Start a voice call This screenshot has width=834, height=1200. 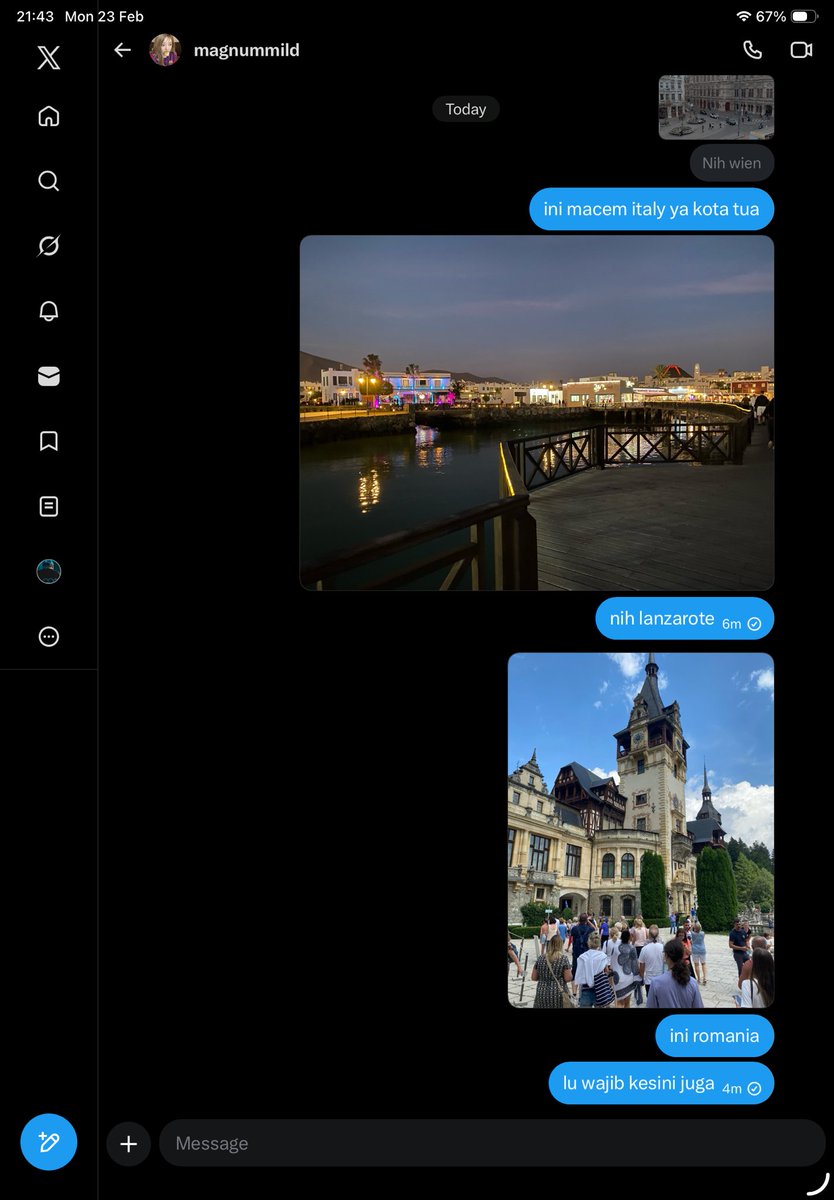(x=752, y=50)
